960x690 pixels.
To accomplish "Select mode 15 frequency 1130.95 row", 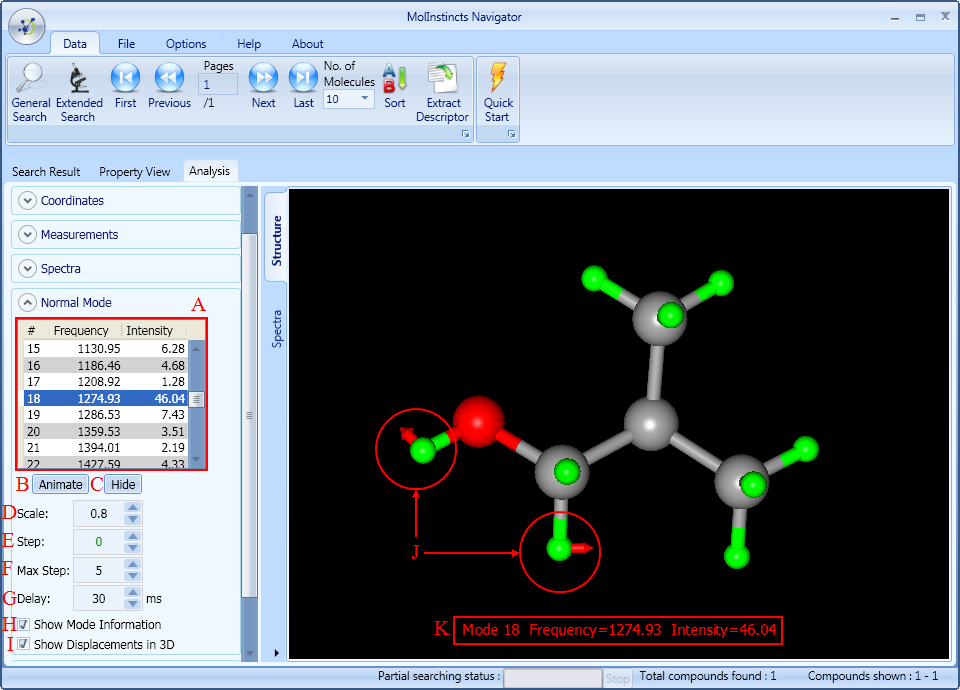I will (105, 348).
